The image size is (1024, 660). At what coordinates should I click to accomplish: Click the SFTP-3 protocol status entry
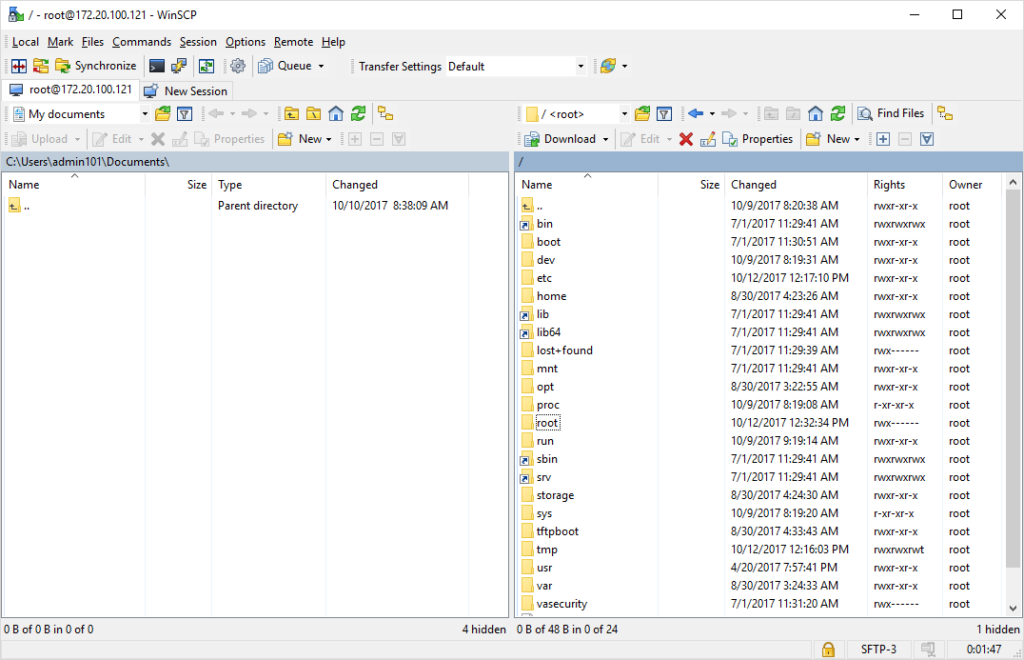(x=878, y=650)
